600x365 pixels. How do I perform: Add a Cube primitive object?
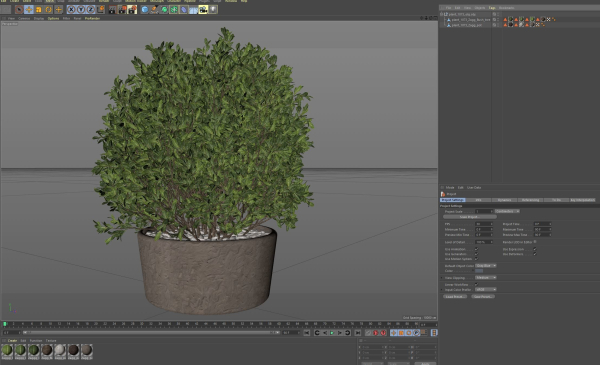click(x=145, y=10)
